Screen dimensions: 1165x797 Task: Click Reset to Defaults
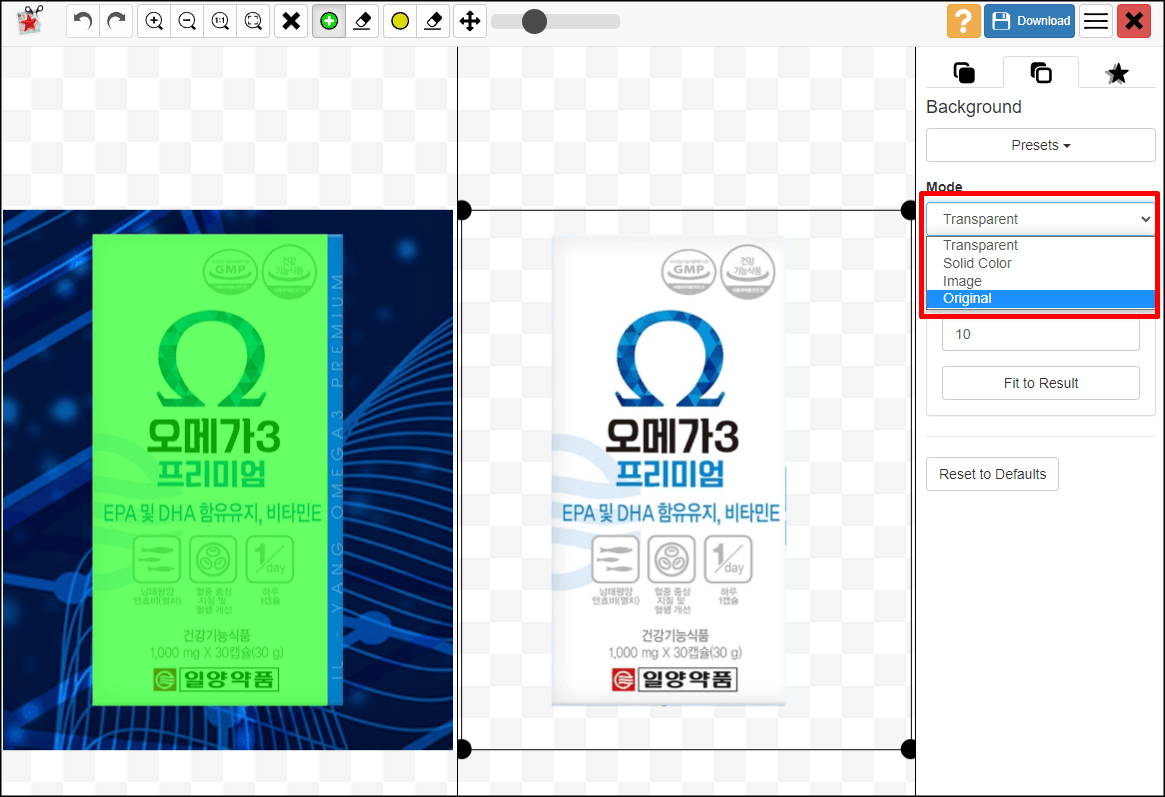click(x=992, y=474)
